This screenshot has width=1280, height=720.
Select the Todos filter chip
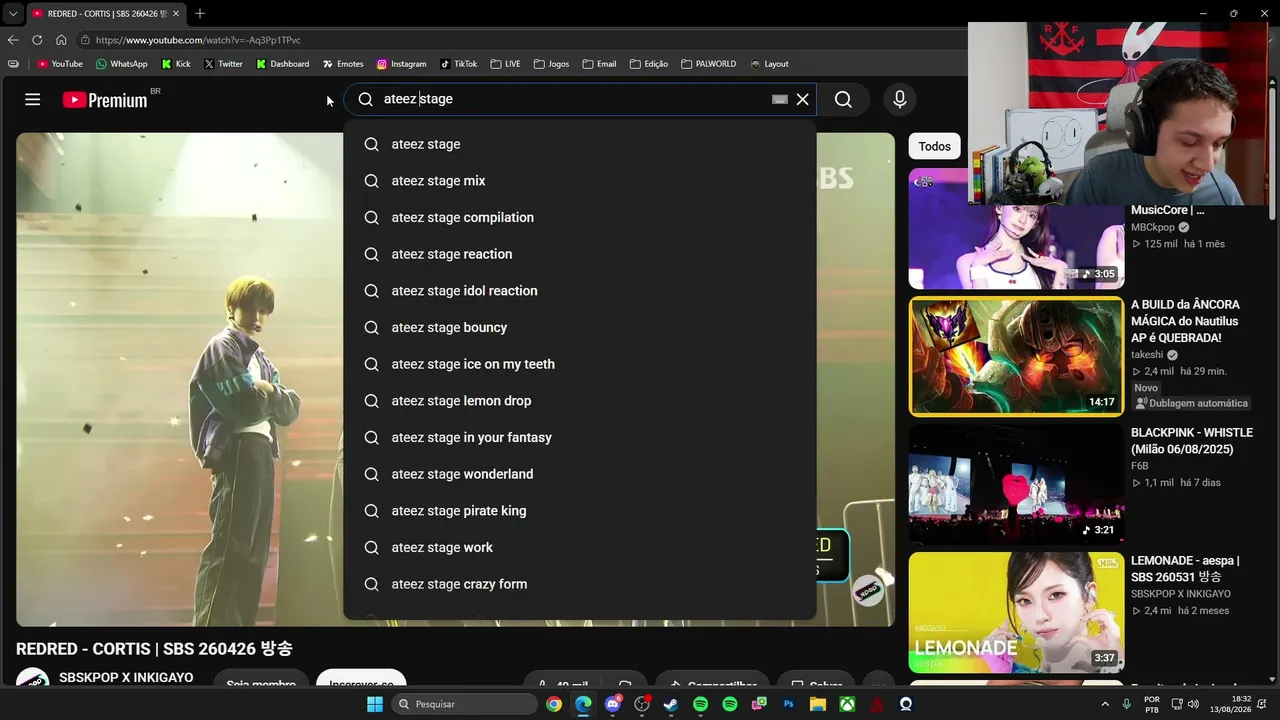pos(934,146)
